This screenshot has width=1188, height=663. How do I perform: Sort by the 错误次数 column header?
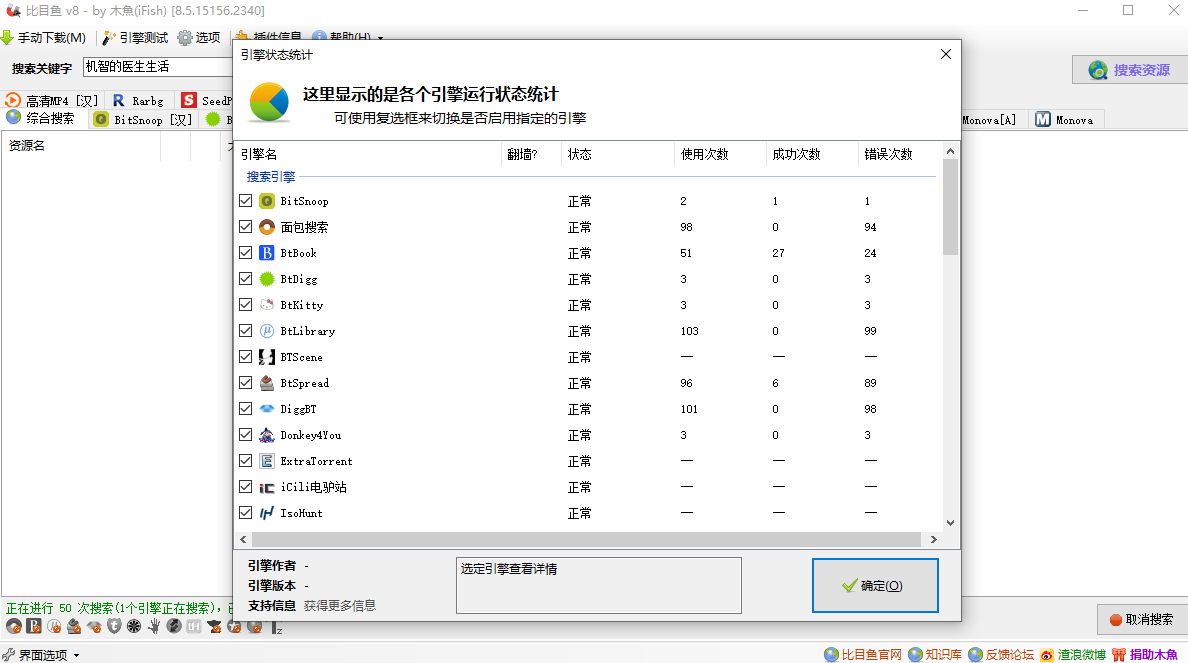tap(900, 154)
